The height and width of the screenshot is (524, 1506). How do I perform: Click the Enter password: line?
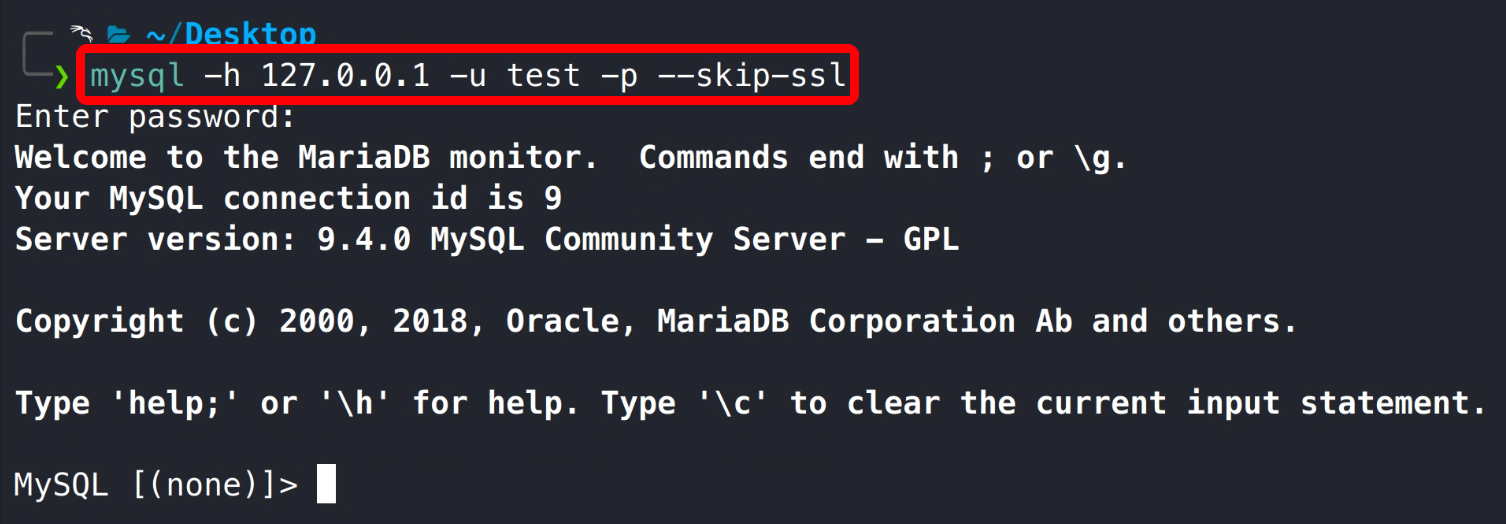coord(155,117)
